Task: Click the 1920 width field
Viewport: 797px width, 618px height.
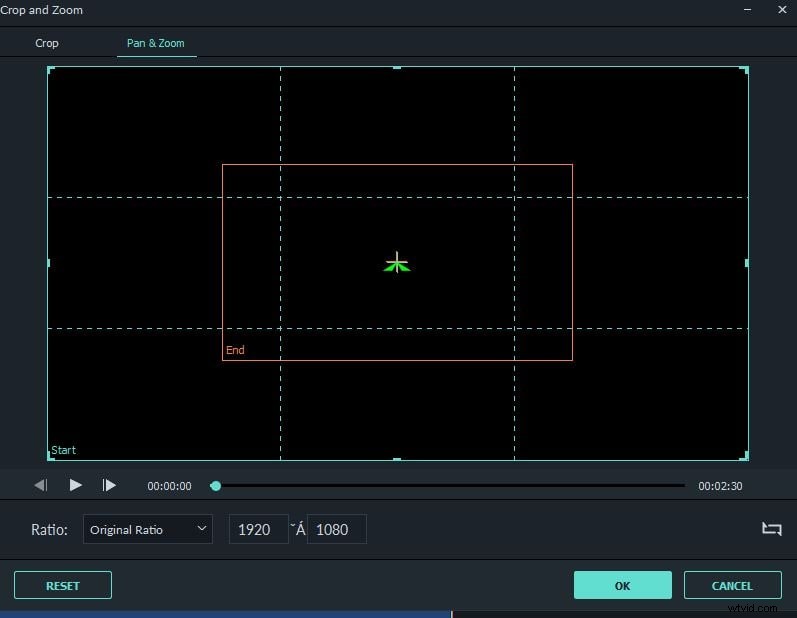Action: click(x=259, y=530)
